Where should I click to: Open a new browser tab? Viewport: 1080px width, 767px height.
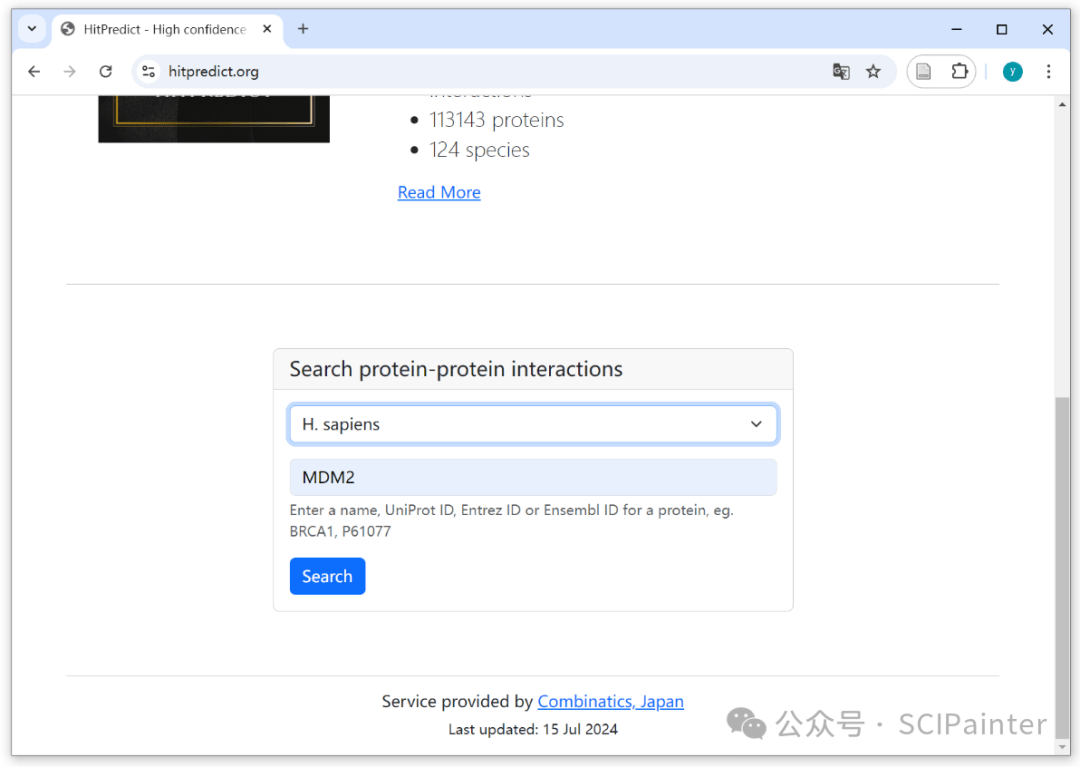303,29
